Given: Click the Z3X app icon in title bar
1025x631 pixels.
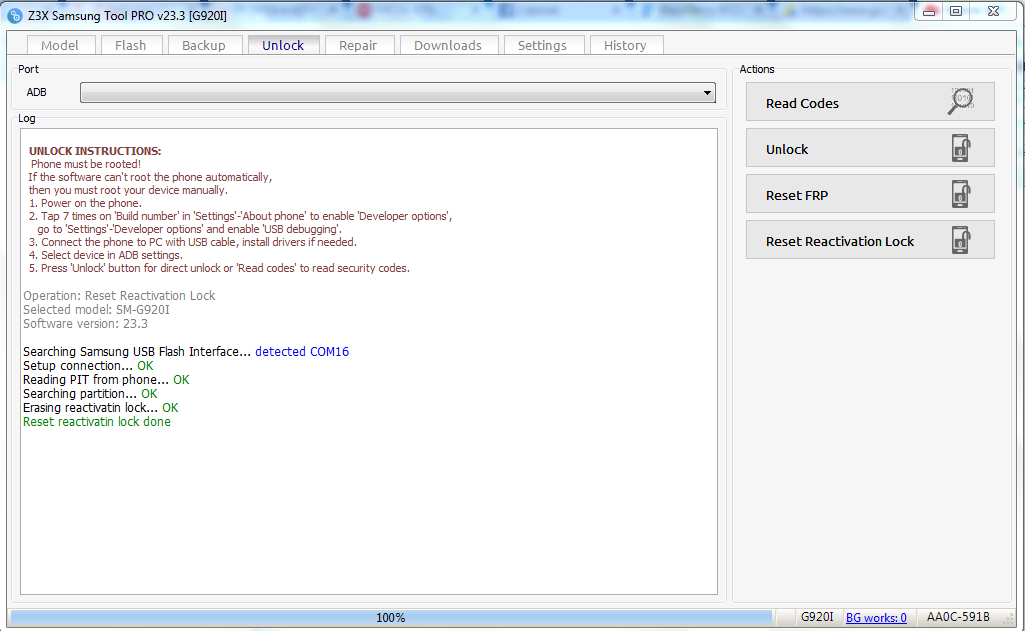Looking at the screenshot, I should click(x=15, y=15).
